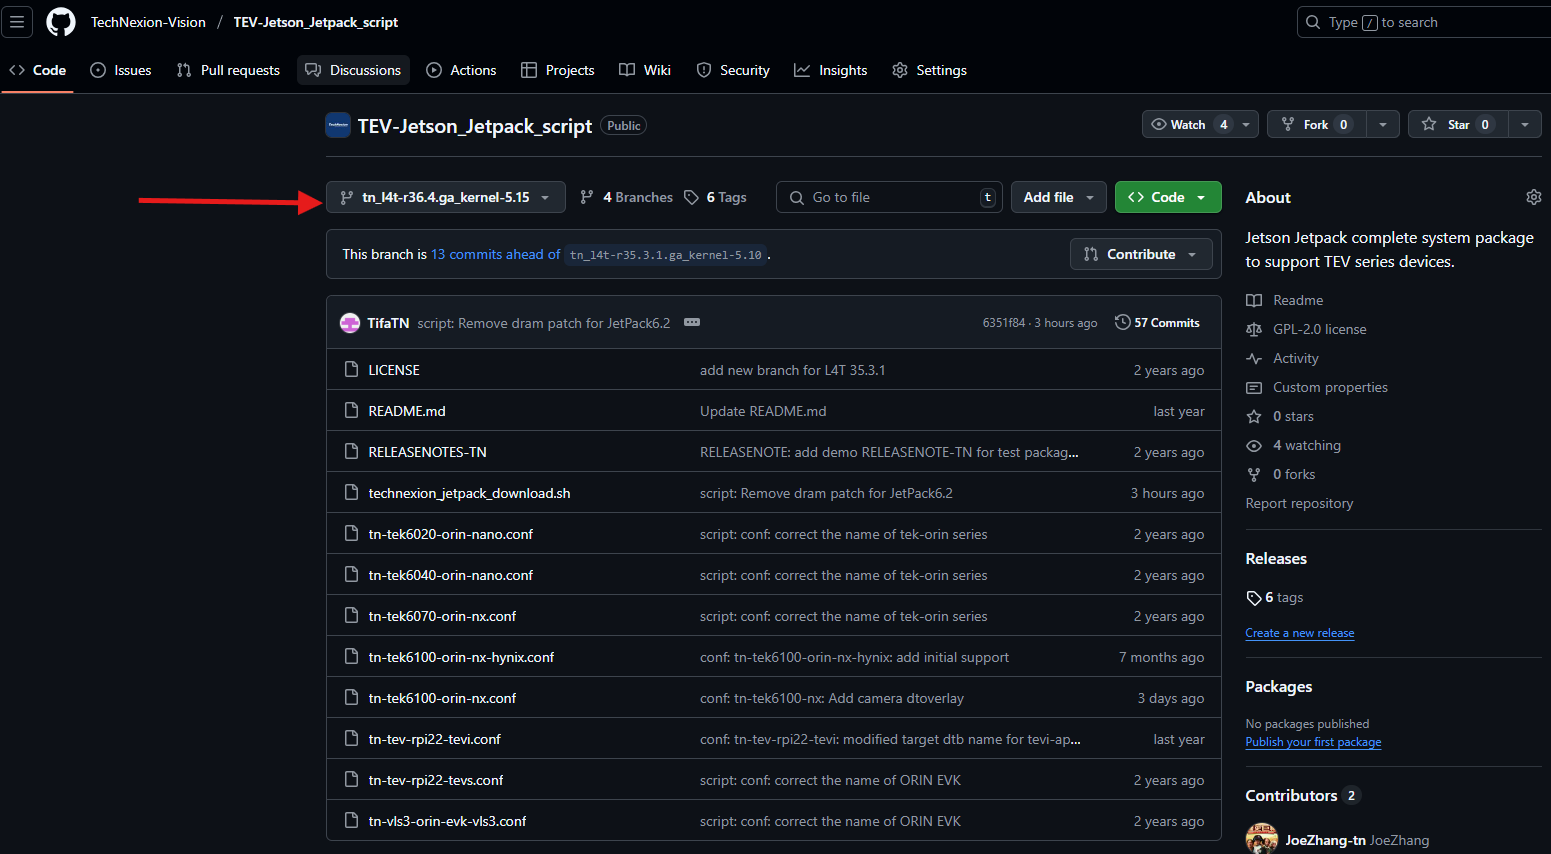Open the repository Settings tab

[929, 70]
